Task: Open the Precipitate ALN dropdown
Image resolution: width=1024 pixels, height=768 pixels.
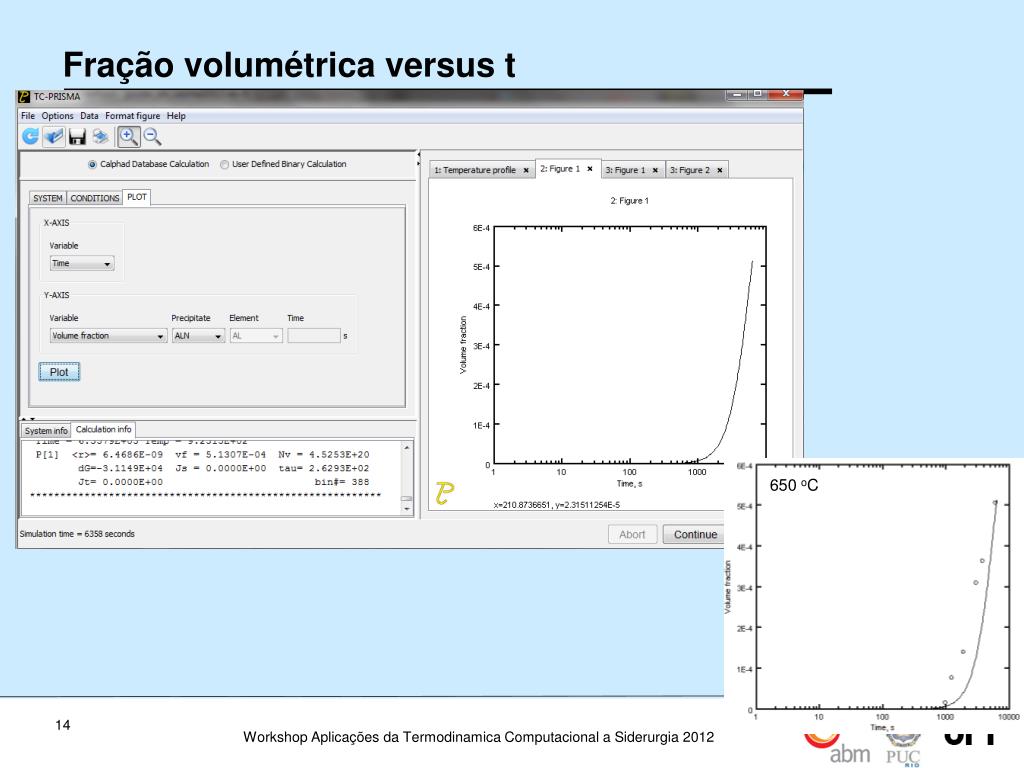Action: (x=199, y=336)
